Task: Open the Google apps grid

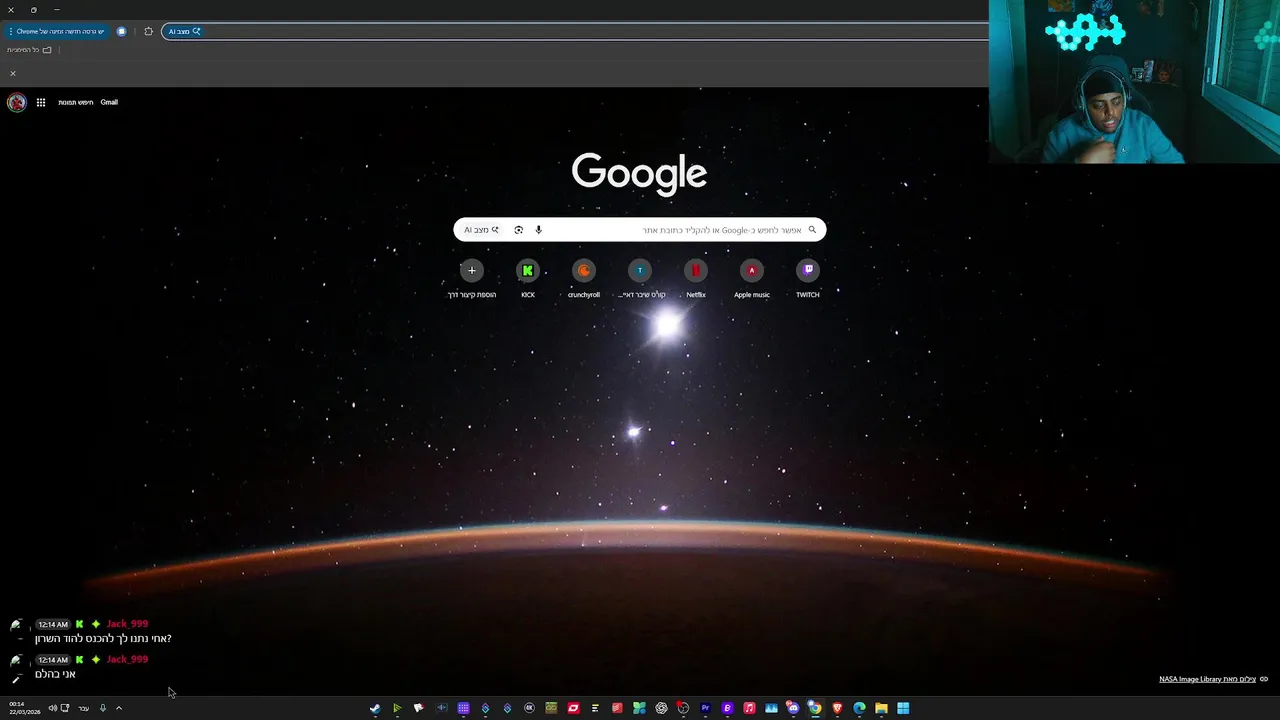Action: [41, 102]
